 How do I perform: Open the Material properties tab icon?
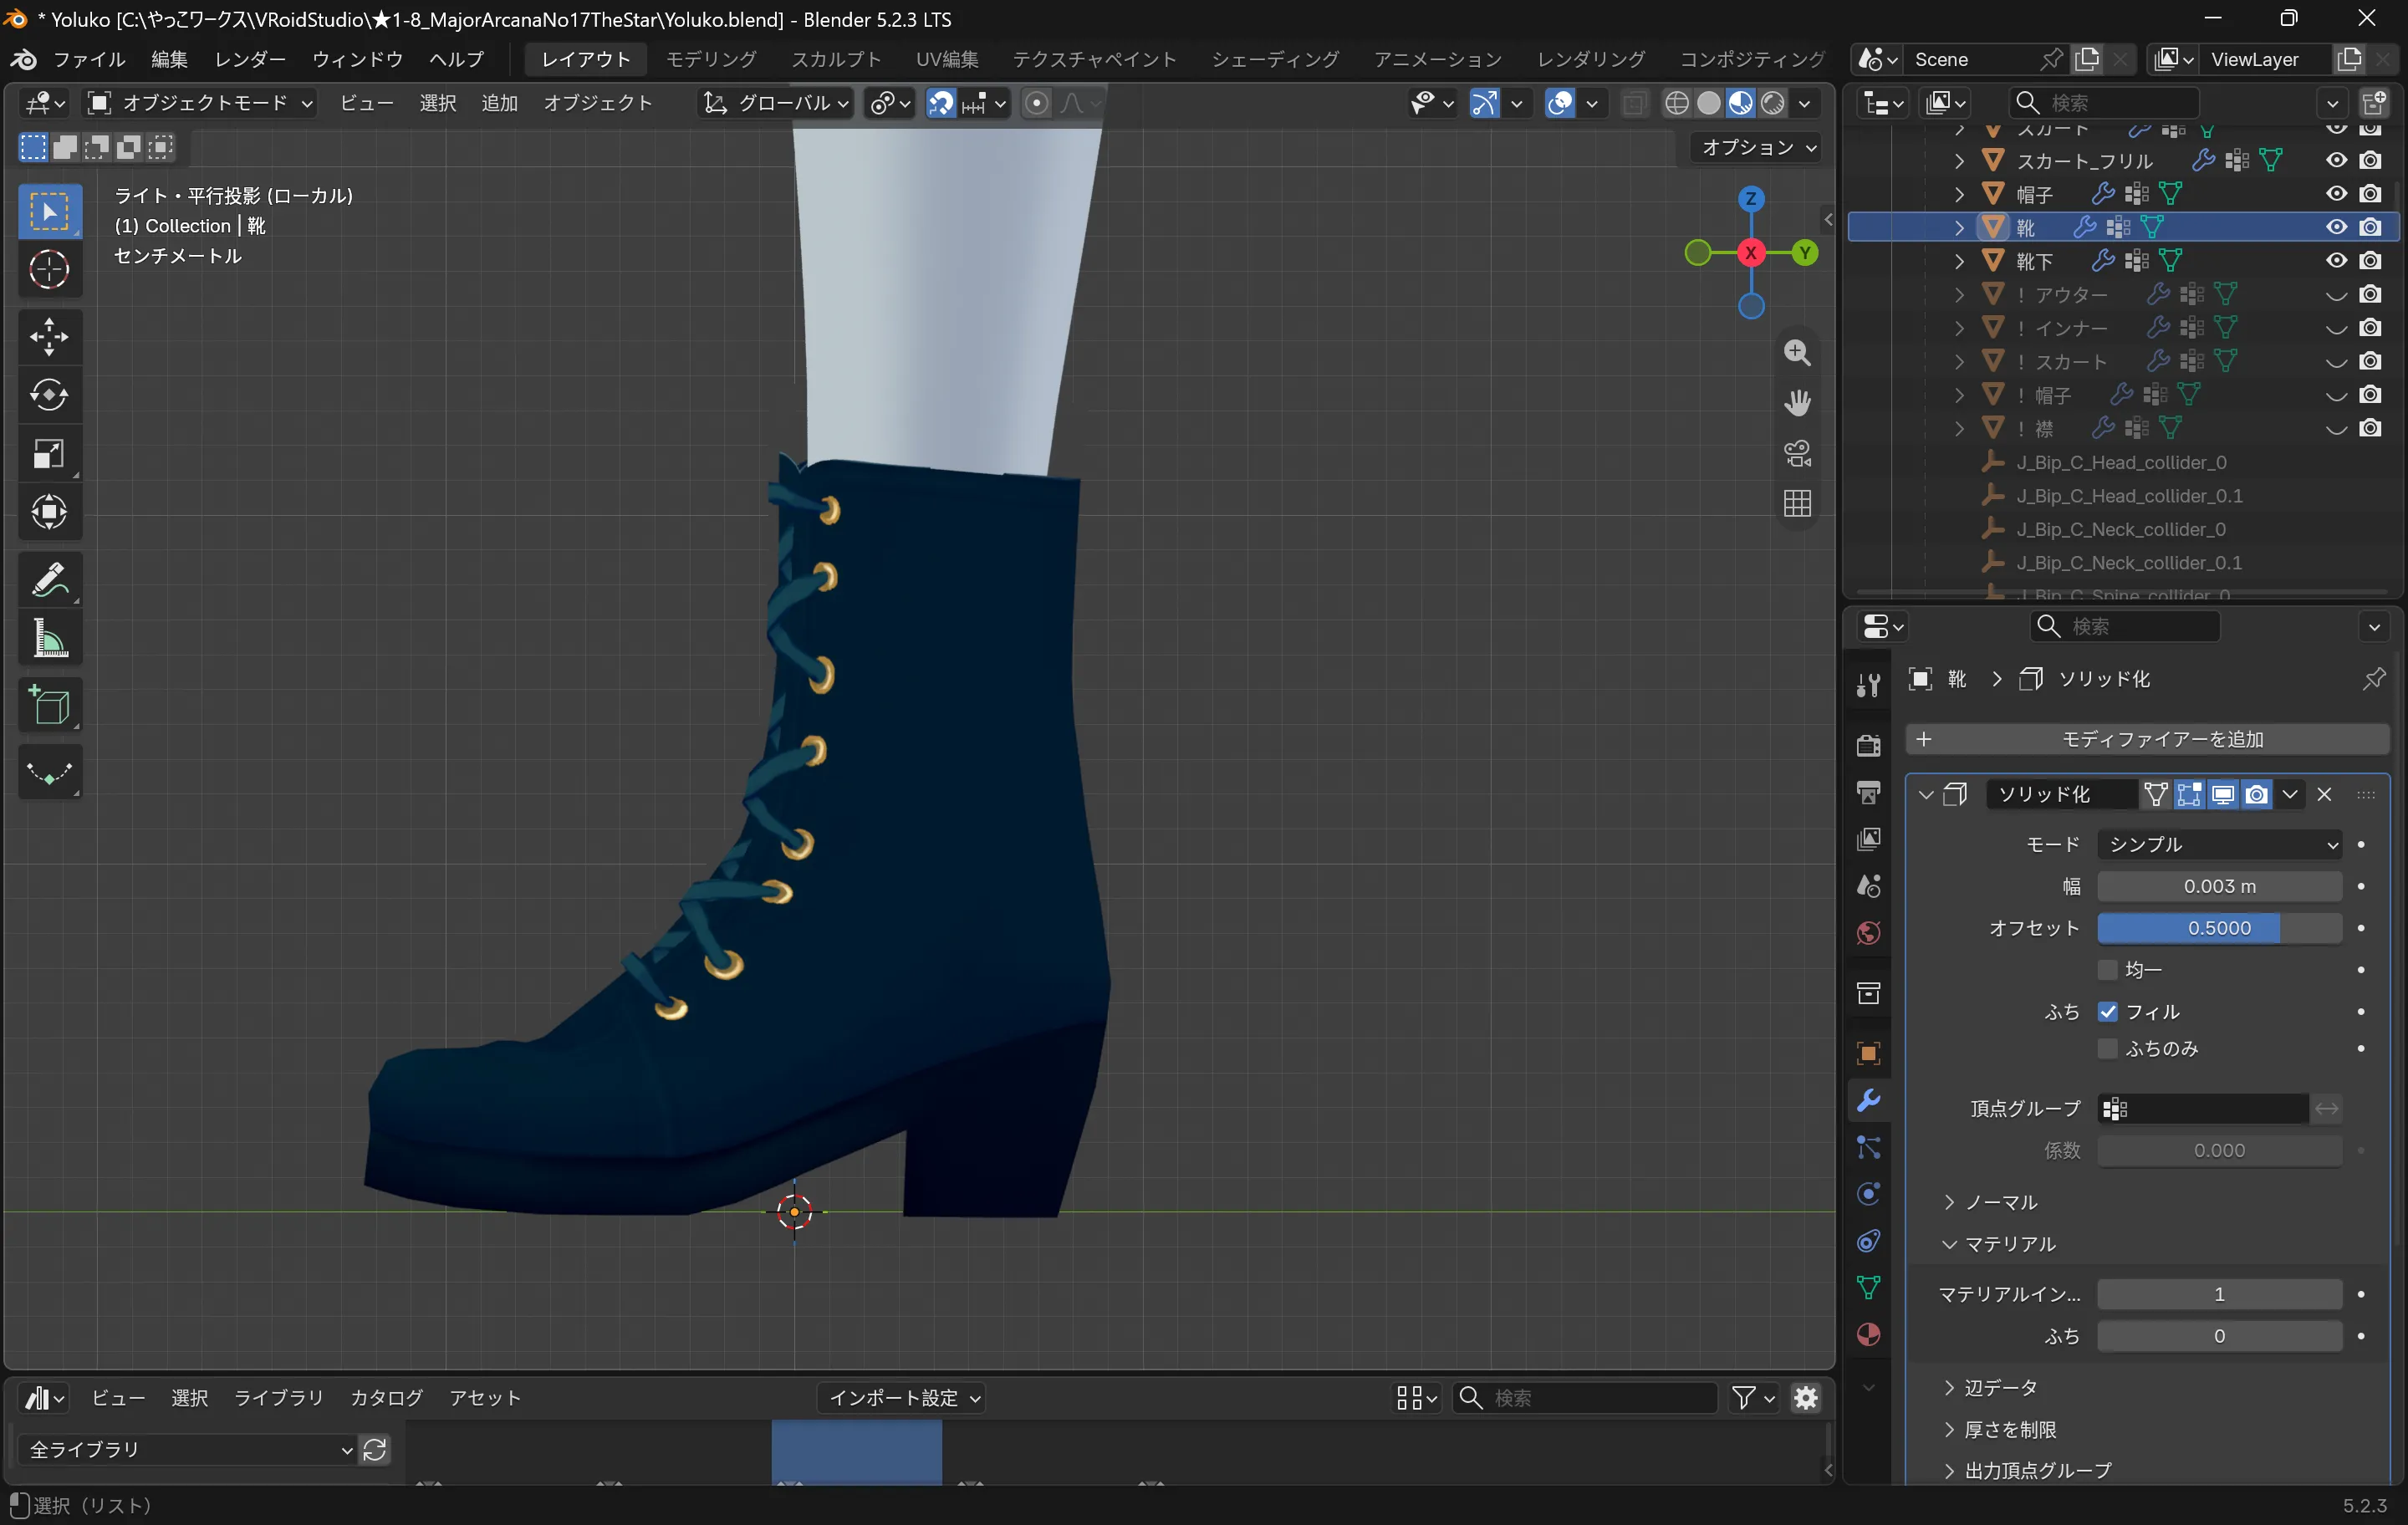(1868, 1334)
